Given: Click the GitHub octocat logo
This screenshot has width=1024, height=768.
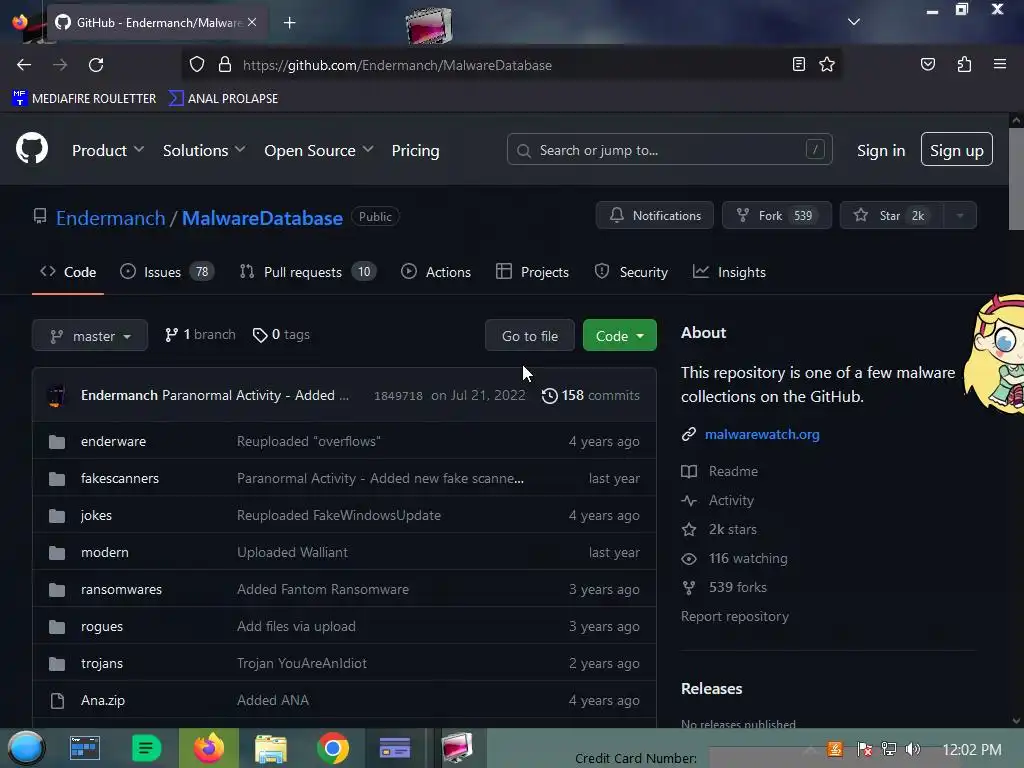Looking at the screenshot, I should click(32, 149).
